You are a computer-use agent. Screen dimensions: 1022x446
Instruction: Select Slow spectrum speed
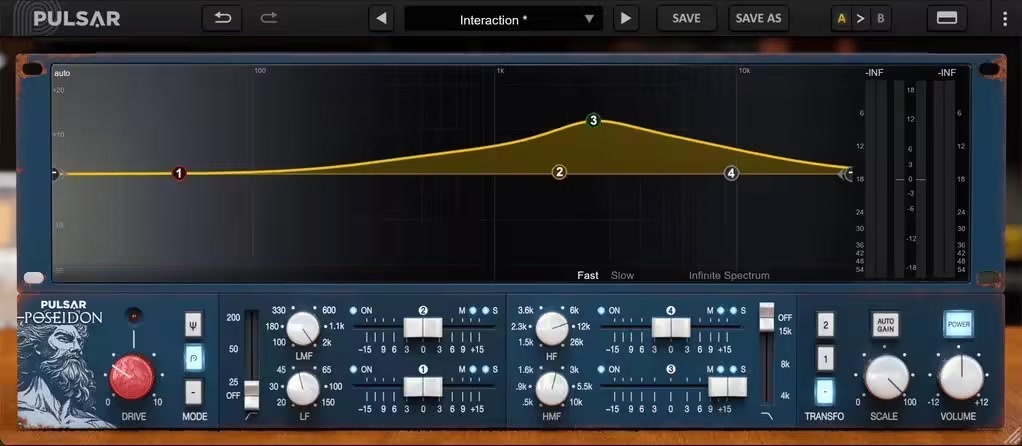click(622, 276)
